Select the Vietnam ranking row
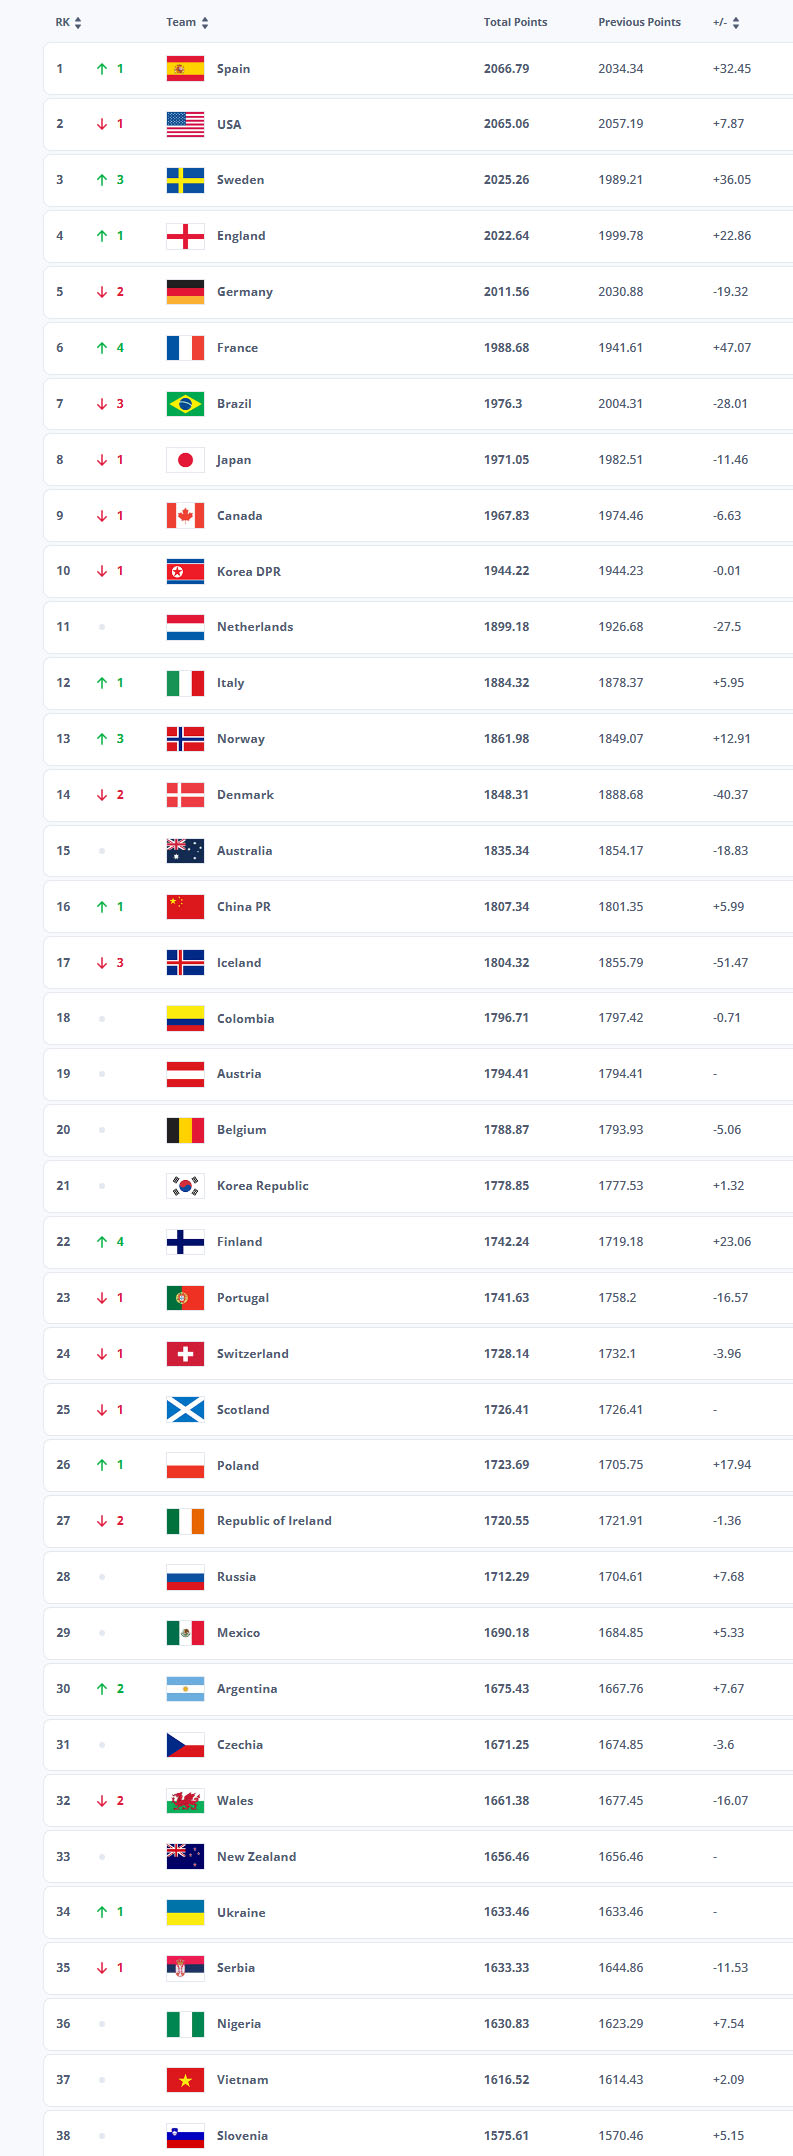Screen dimensions: 793x2156 [x=420, y=2080]
